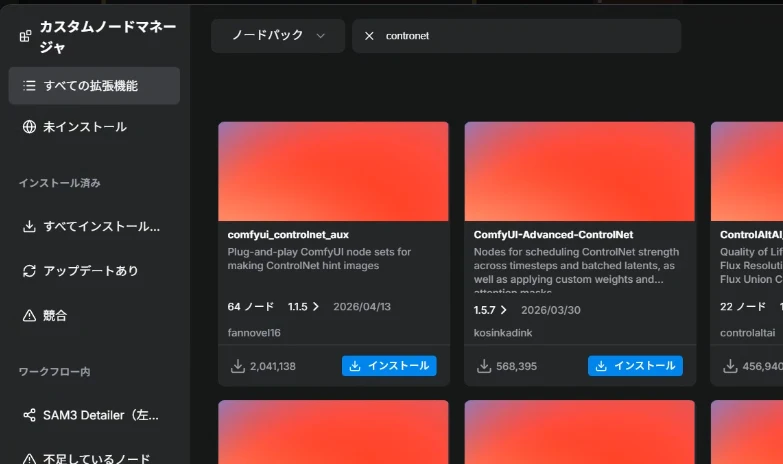The image size is (783, 464).
Task: Select SAM3 Detailer workflow entry
Action: (x=94, y=415)
